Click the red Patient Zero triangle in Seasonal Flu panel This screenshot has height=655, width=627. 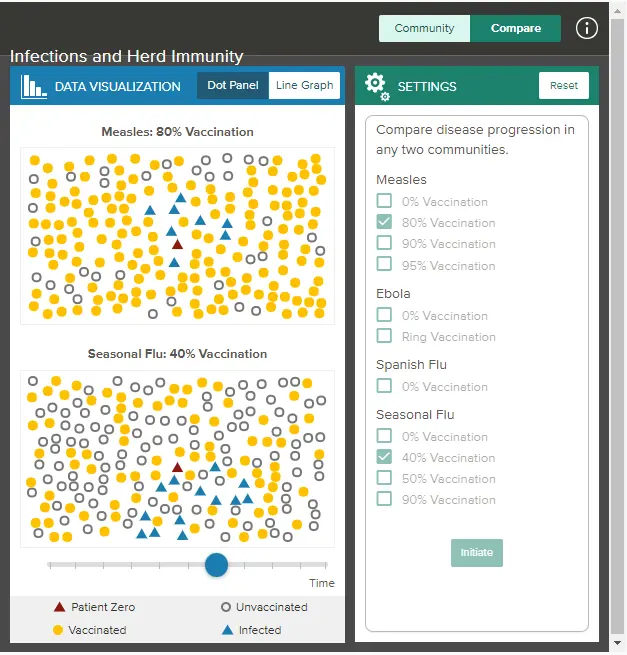pos(178,467)
